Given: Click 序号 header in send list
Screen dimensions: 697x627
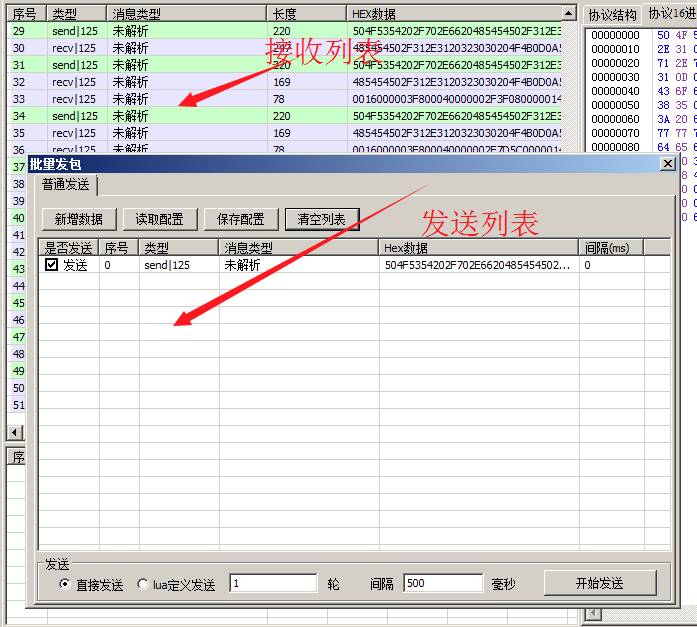Looking at the screenshot, I should tap(119, 248).
